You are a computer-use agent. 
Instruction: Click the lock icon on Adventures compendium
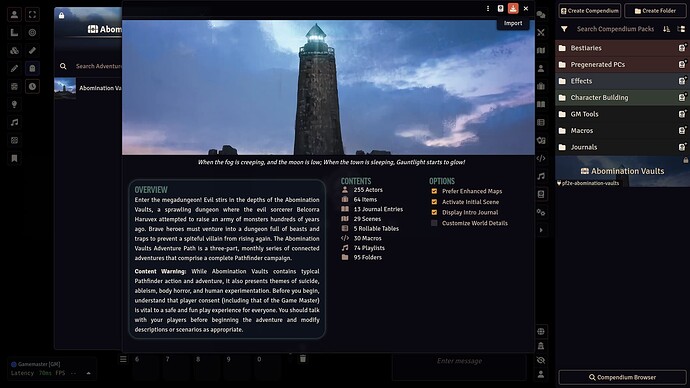click(62, 15)
